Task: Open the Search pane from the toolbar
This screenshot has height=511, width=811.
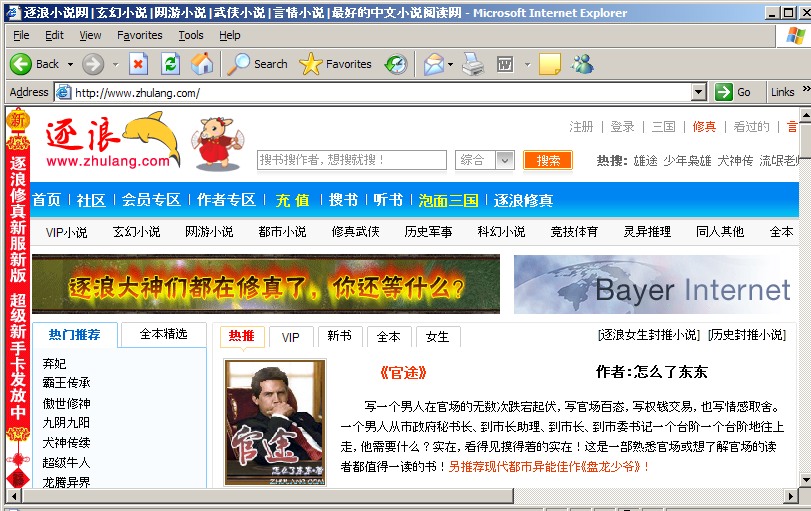Action: [257, 64]
